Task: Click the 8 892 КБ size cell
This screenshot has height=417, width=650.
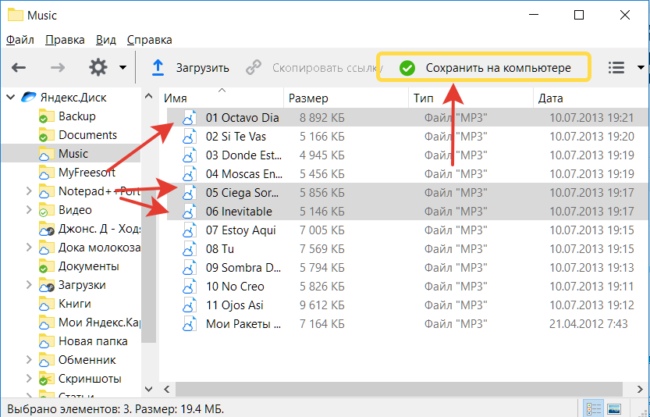Action: tap(322, 118)
